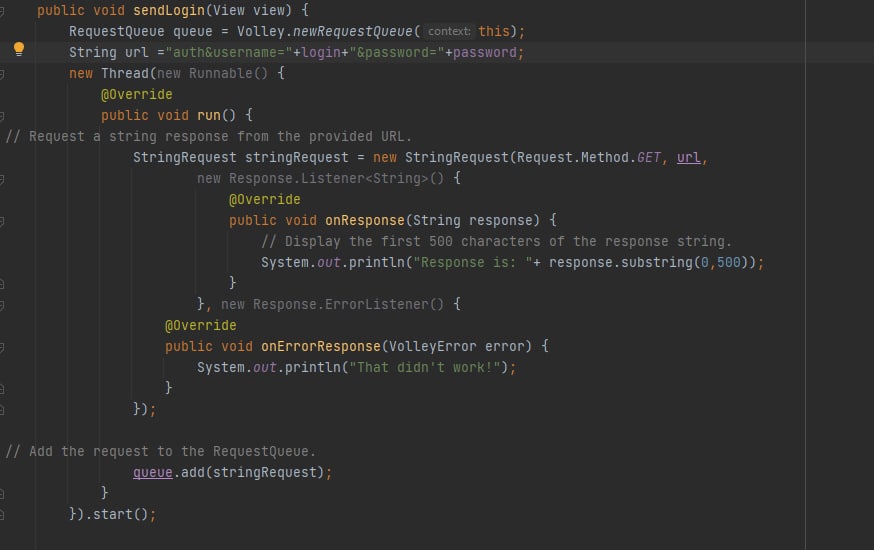Click the yellow lightbulb quick-fix icon

19,49
